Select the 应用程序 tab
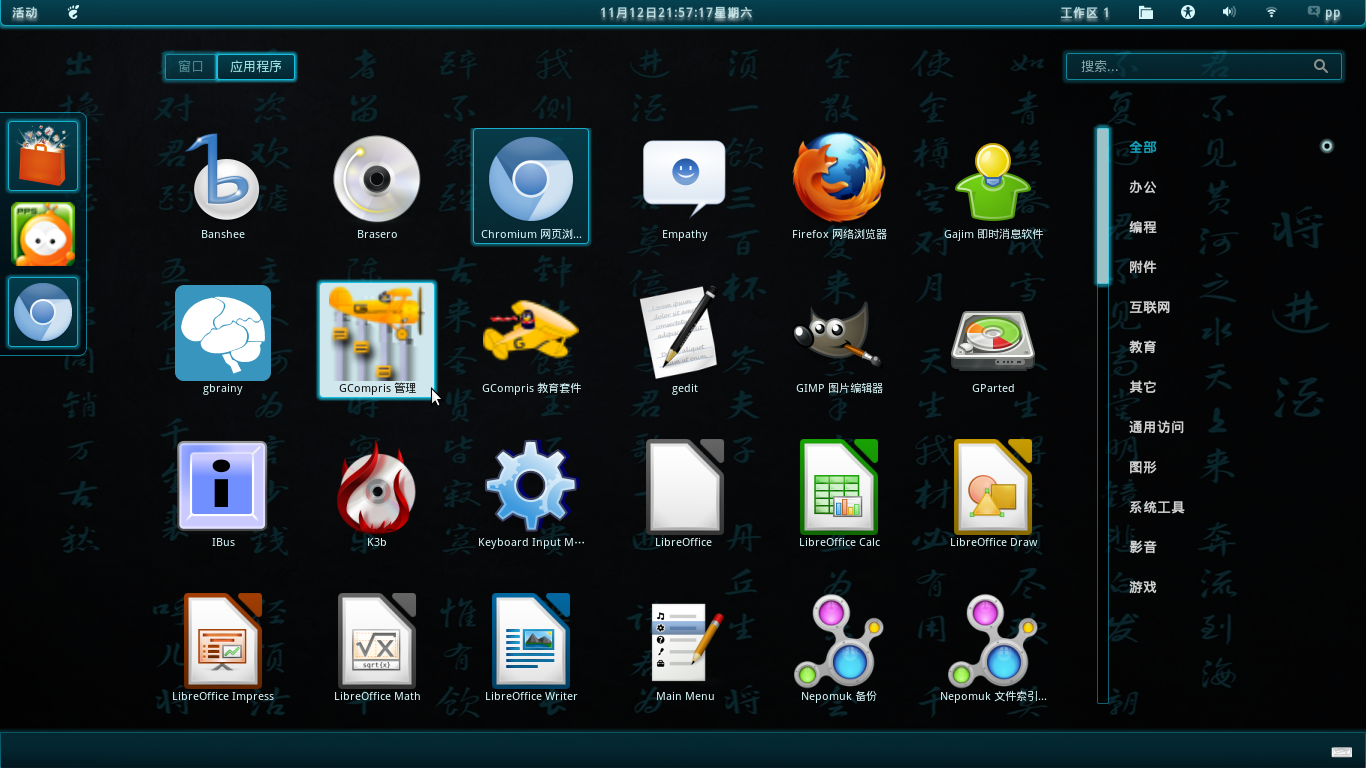1366x768 pixels. (256, 67)
